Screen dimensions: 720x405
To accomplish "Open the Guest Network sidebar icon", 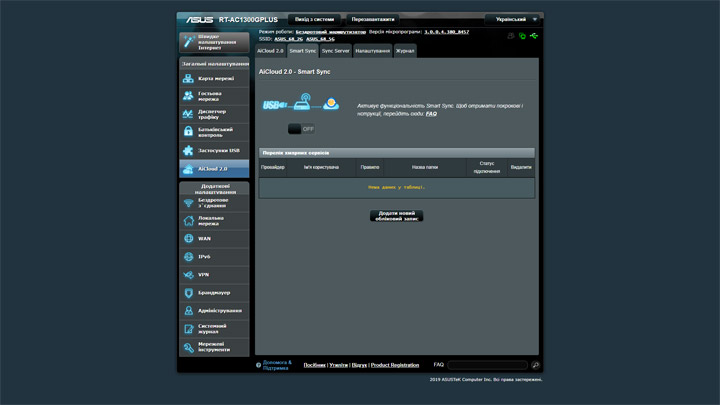I will coord(188,96).
